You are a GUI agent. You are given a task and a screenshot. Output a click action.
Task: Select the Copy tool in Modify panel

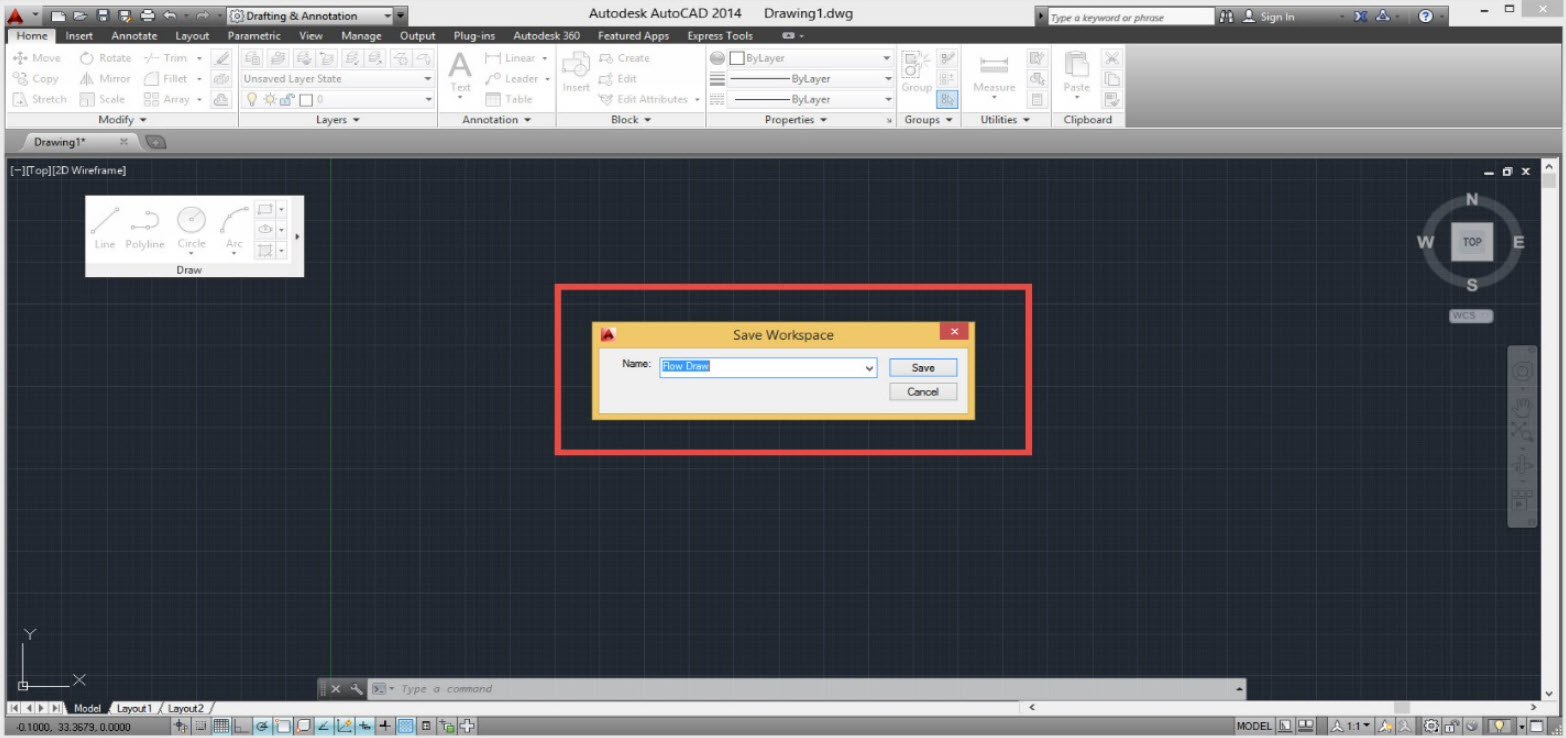pyautogui.click(x=36, y=79)
